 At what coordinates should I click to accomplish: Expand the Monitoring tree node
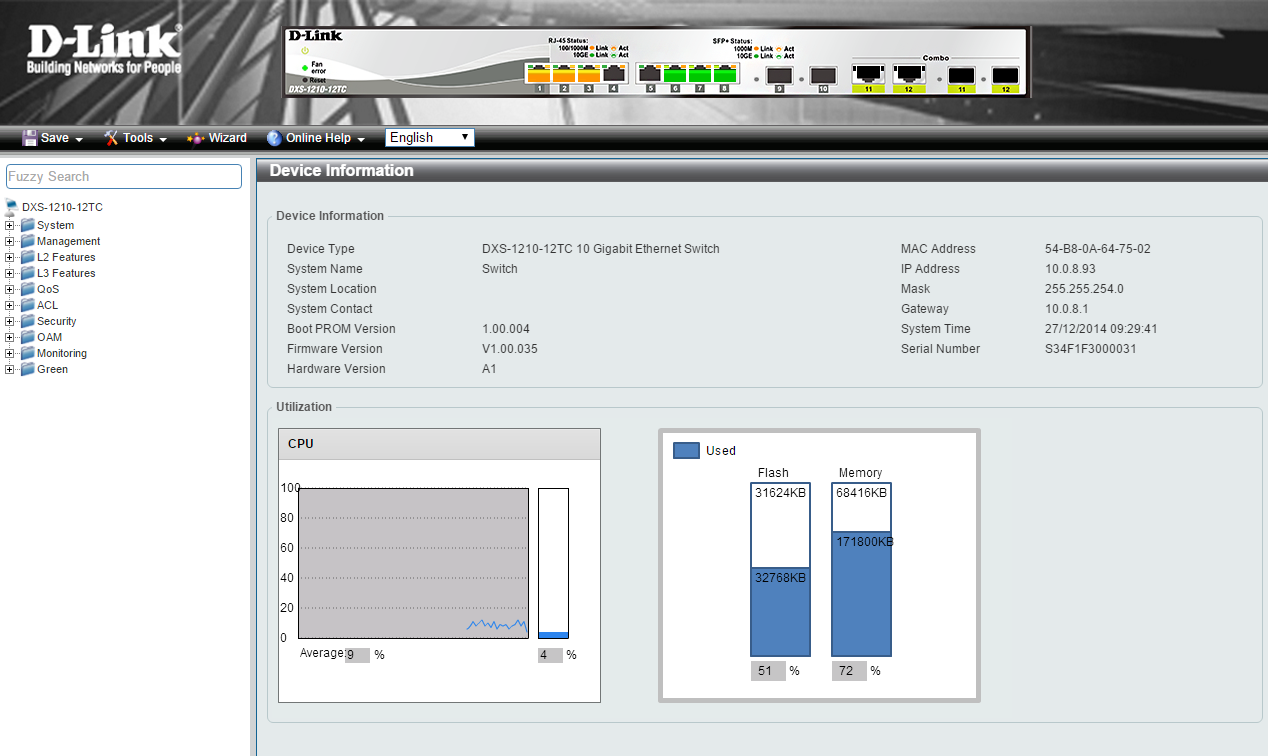[10, 353]
